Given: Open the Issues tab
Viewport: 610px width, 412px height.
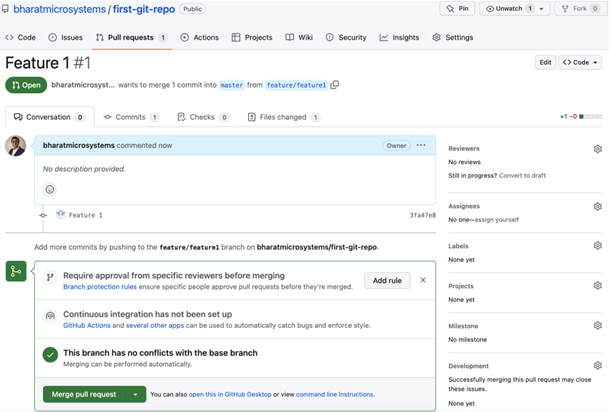Looking at the screenshot, I should pyautogui.click(x=65, y=37).
